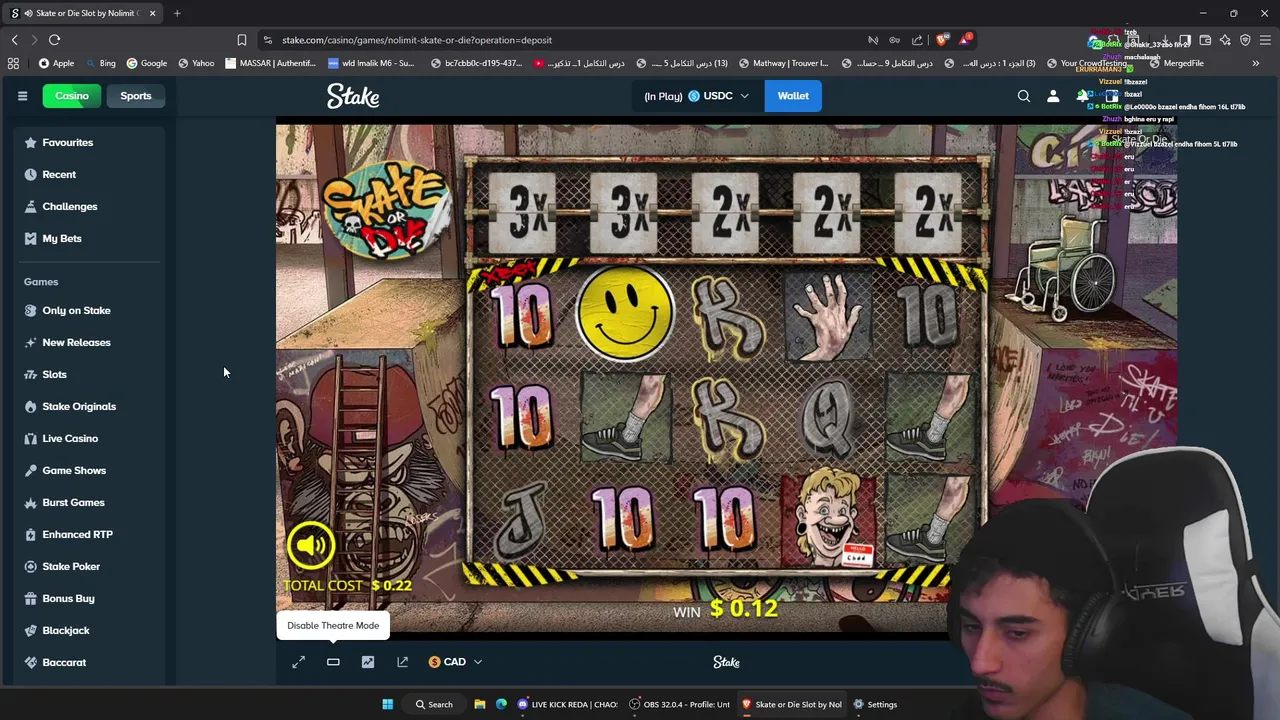The height and width of the screenshot is (720, 1280).
Task: Open the hamburger sidebar menu
Action: (x=22, y=96)
